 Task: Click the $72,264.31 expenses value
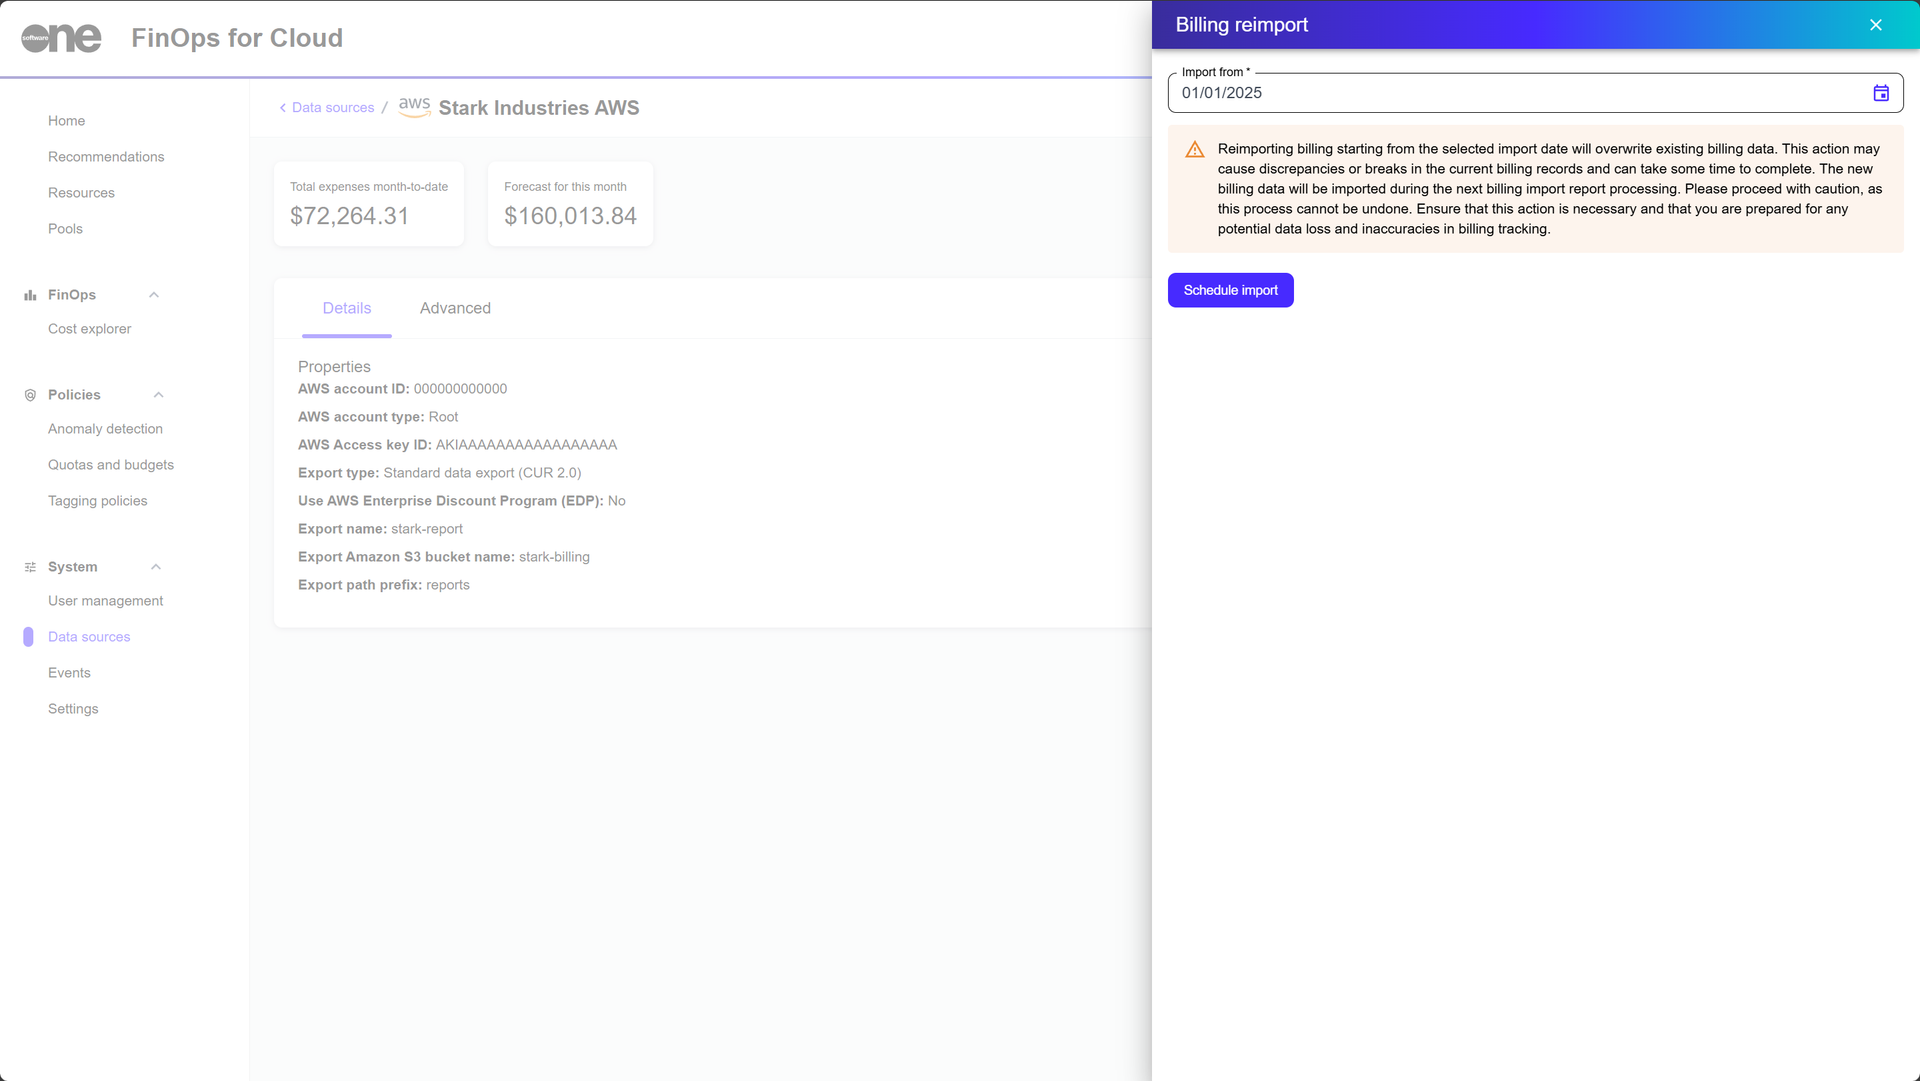pyautogui.click(x=349, y=216)
